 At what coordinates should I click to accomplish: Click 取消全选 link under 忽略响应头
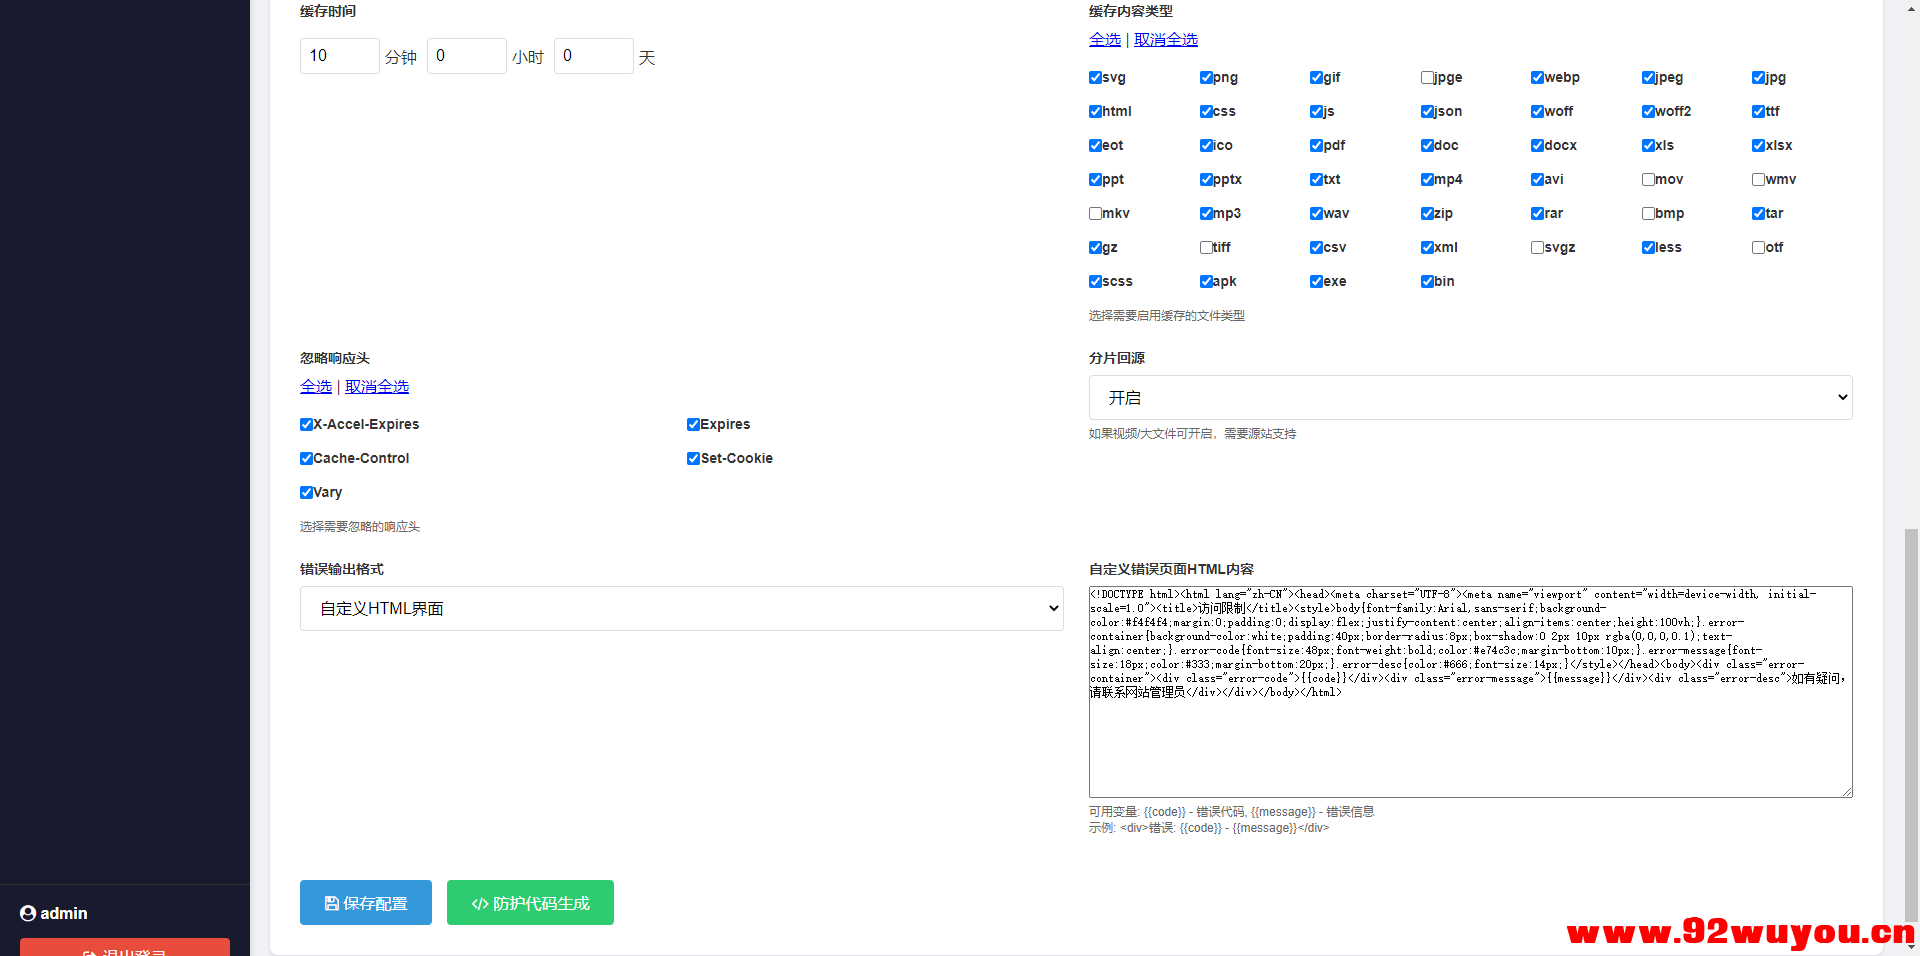point(377,386)
